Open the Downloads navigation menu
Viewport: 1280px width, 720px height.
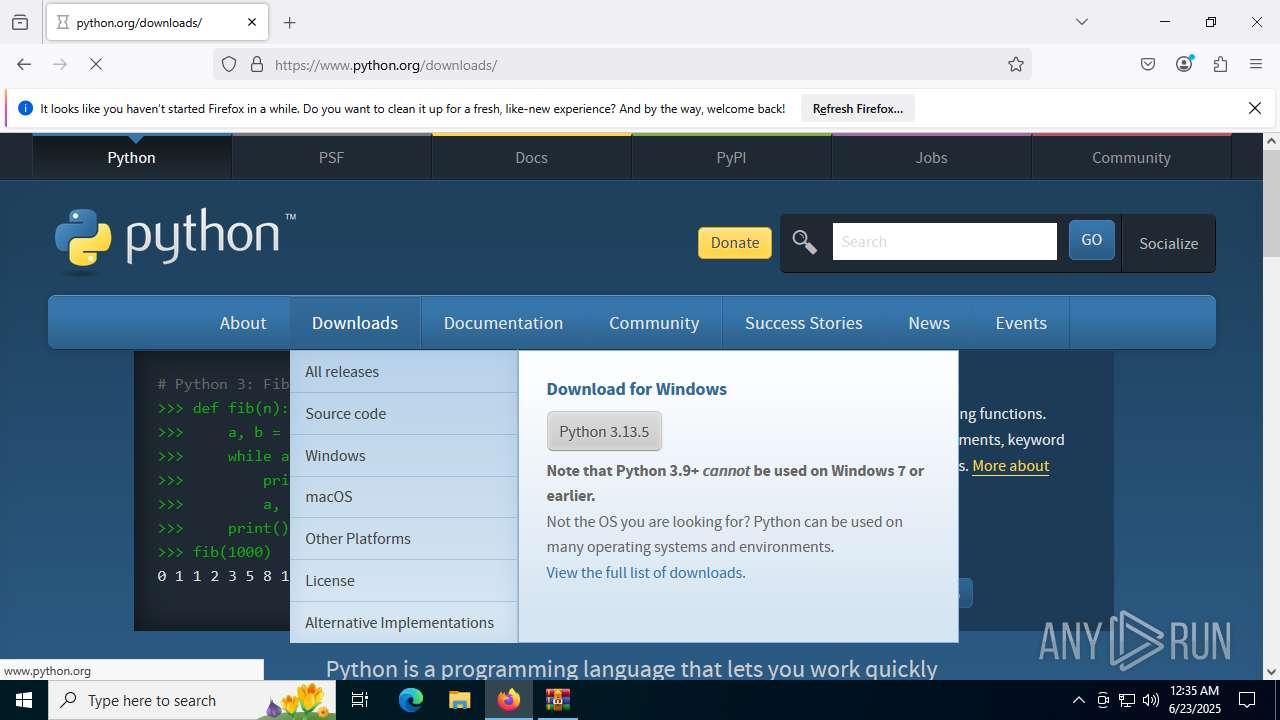pos(355,323)
